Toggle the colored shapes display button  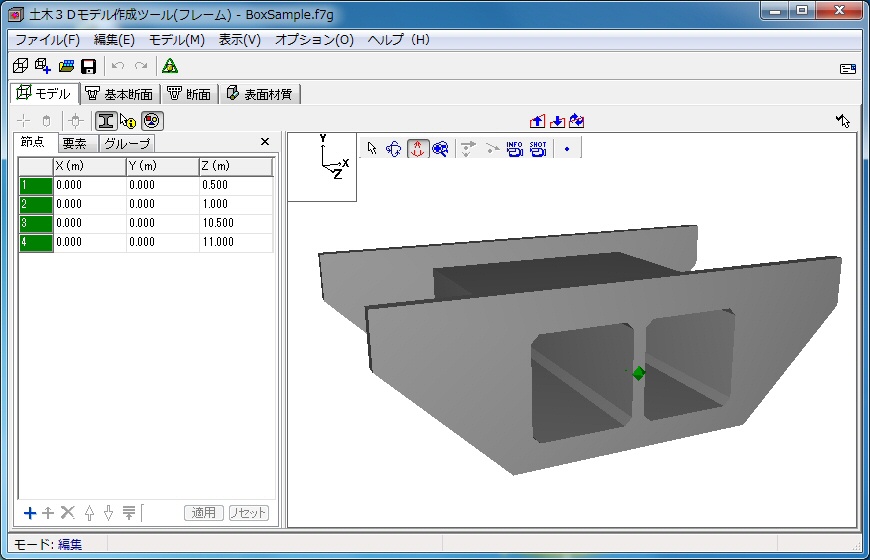point(152,120)
